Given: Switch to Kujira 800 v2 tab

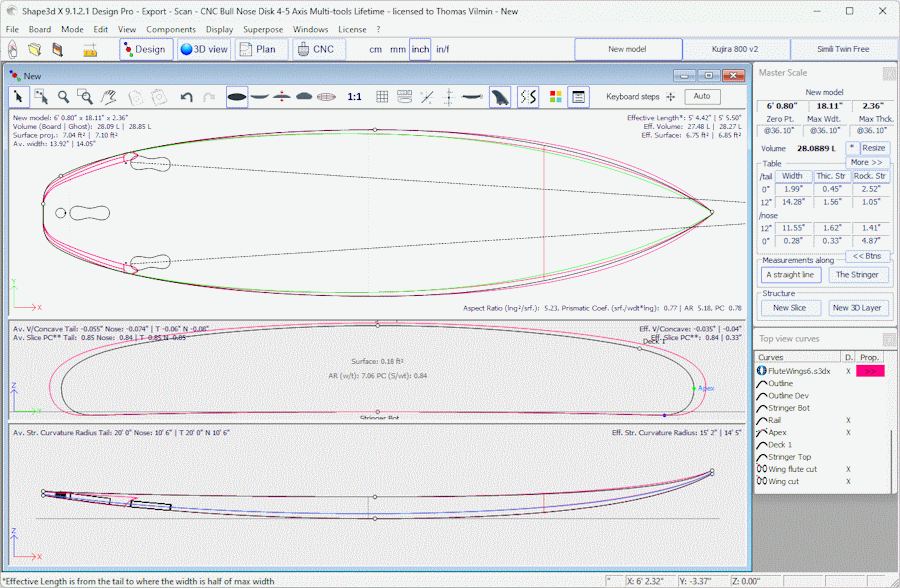Looking at the screenshot, I should (x=736, y=49).
